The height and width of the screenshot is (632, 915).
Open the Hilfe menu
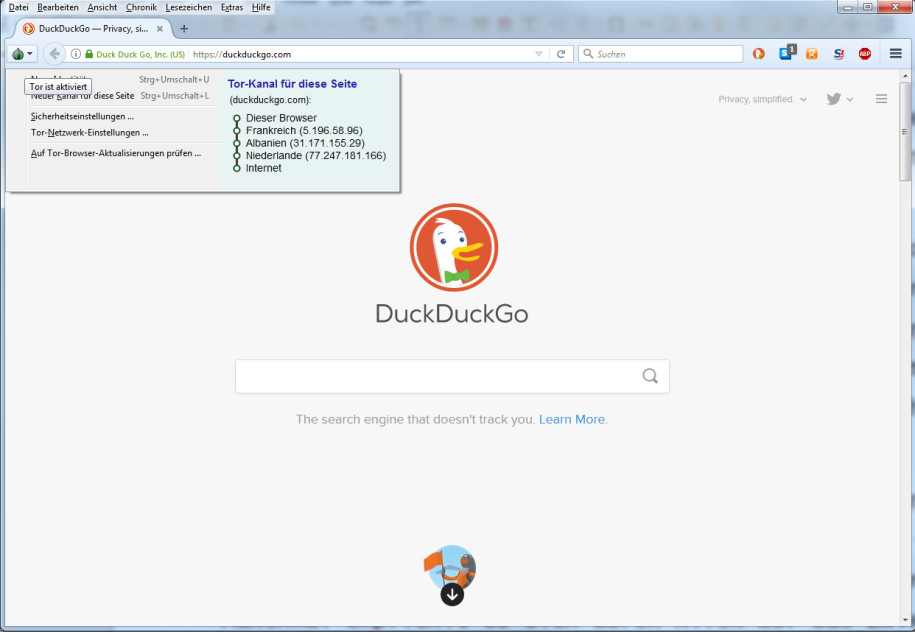coord(261,8)
